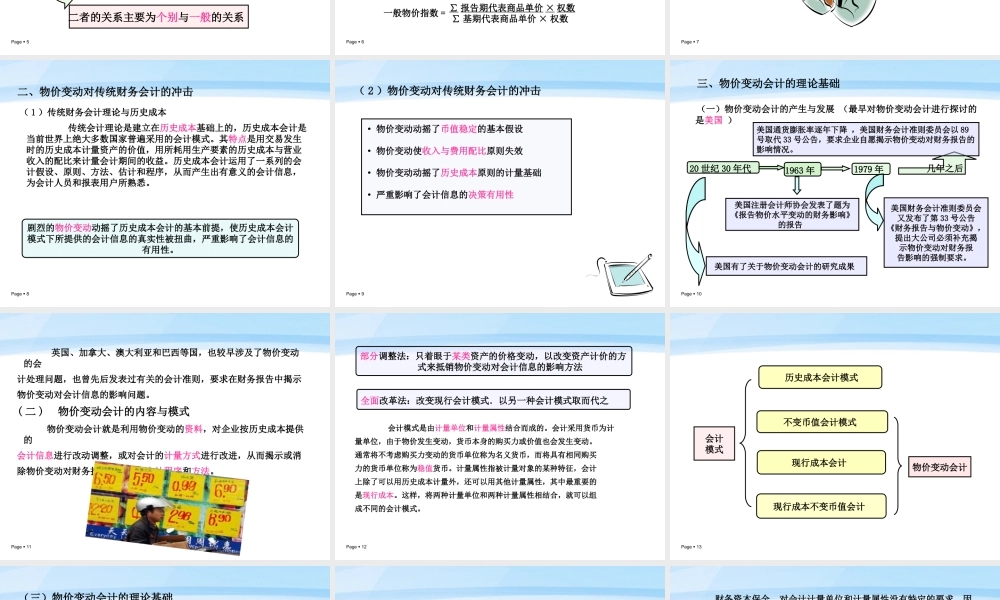Expand the 美国有了关于物价变动会计的研究成果 box

(785, 265)
